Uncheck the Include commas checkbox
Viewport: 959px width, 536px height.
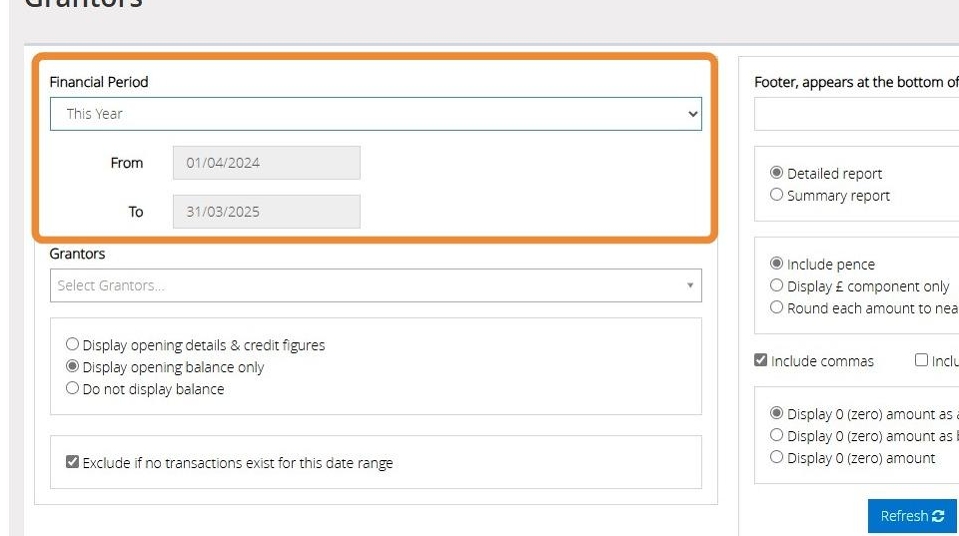(760, 360)
